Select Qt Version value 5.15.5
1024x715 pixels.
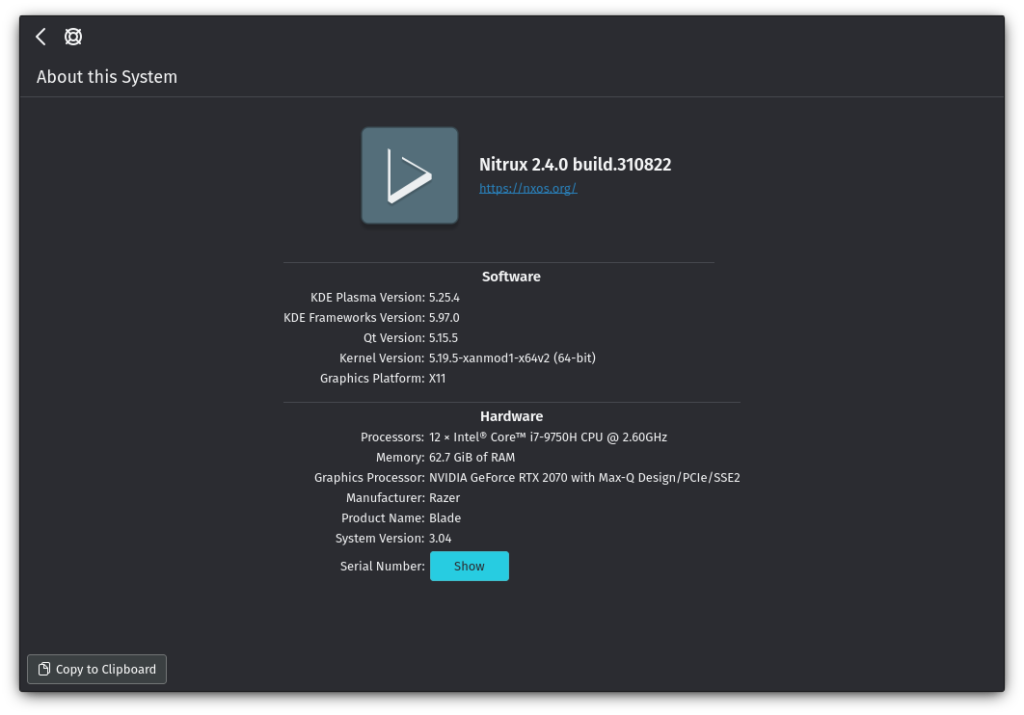(x=443, y=338)
